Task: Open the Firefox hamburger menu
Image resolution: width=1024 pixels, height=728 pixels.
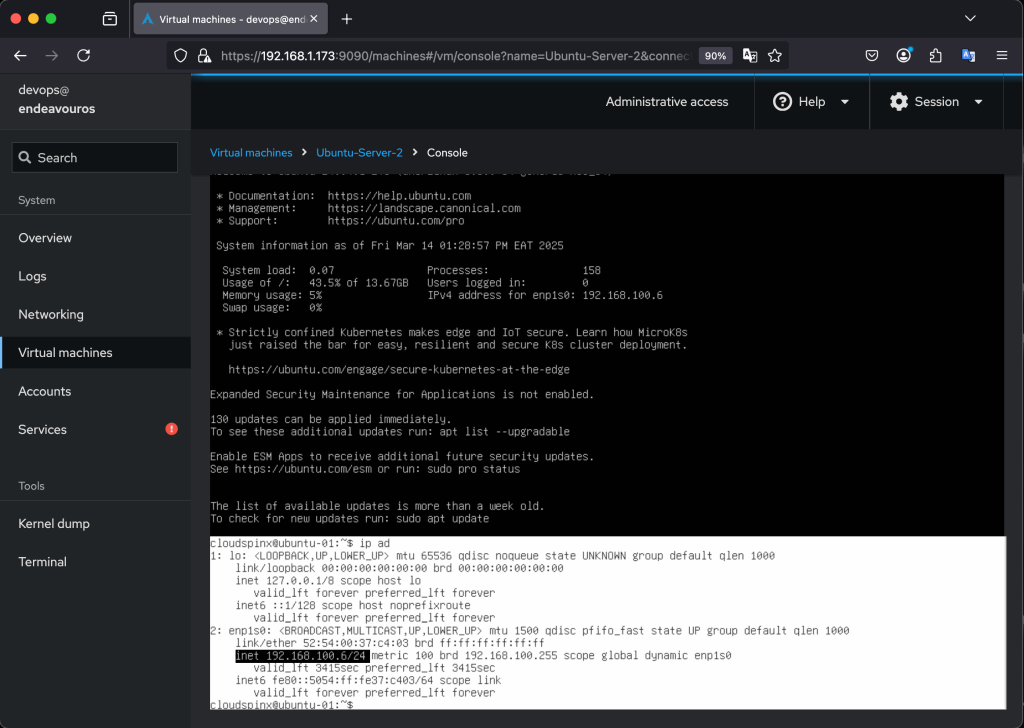Action: click(x=1001, y=56)
